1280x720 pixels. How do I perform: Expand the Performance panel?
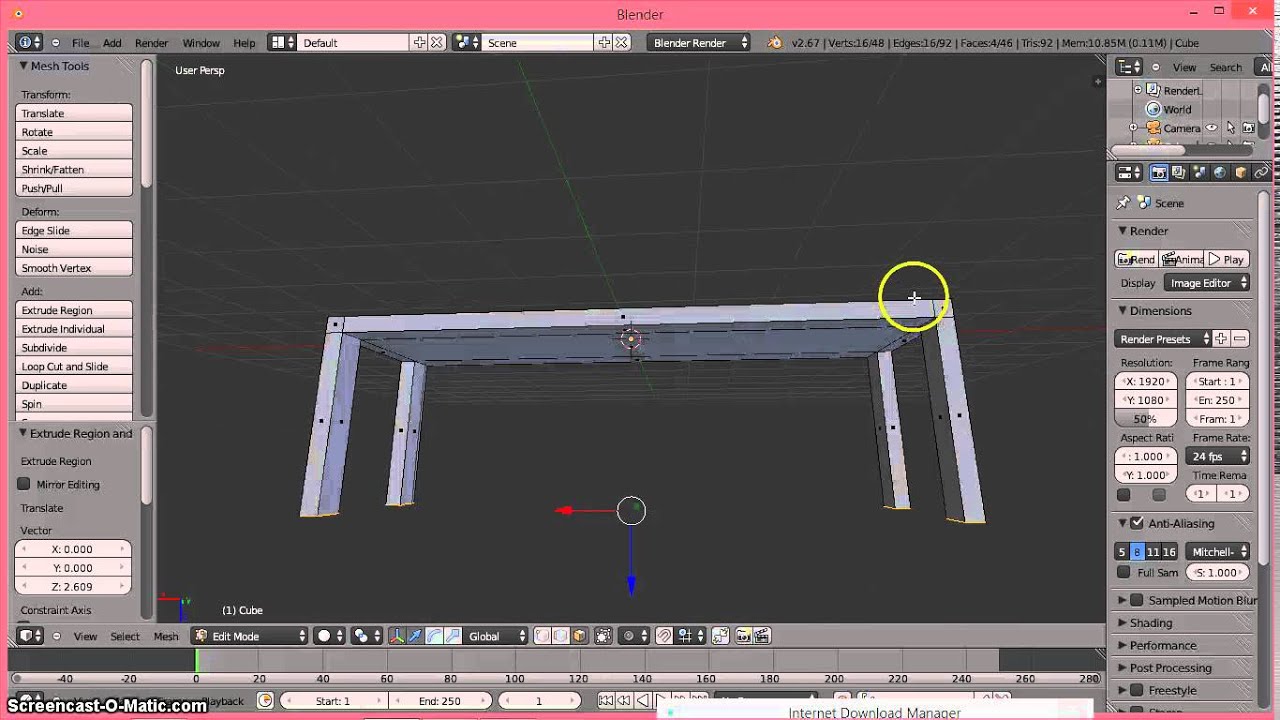[x=1122, y=645]
